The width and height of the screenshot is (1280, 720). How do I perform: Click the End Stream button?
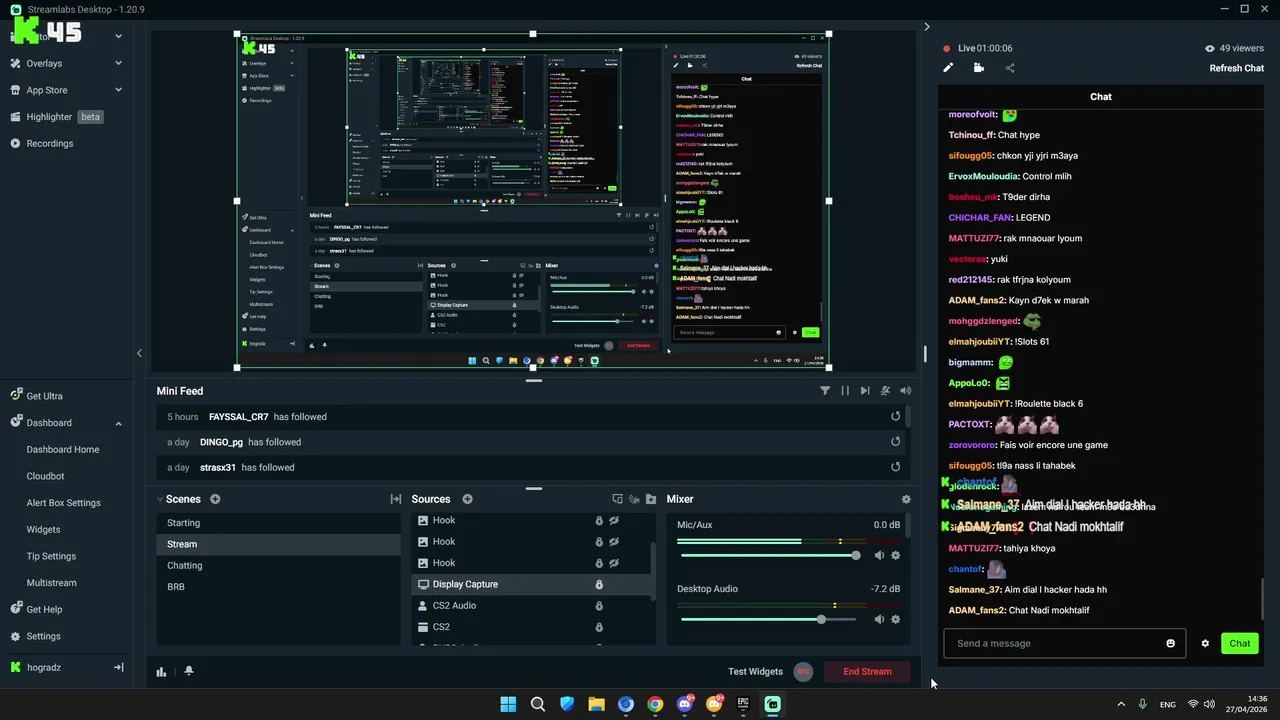point(867,672)
